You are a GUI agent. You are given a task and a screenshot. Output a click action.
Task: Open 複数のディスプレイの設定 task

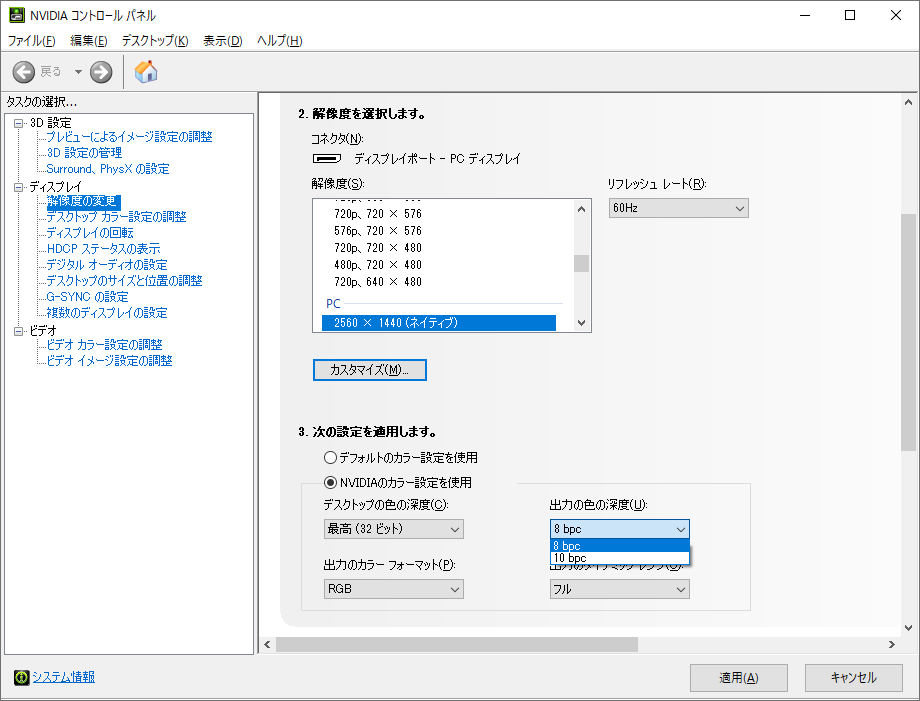point(107,313)
